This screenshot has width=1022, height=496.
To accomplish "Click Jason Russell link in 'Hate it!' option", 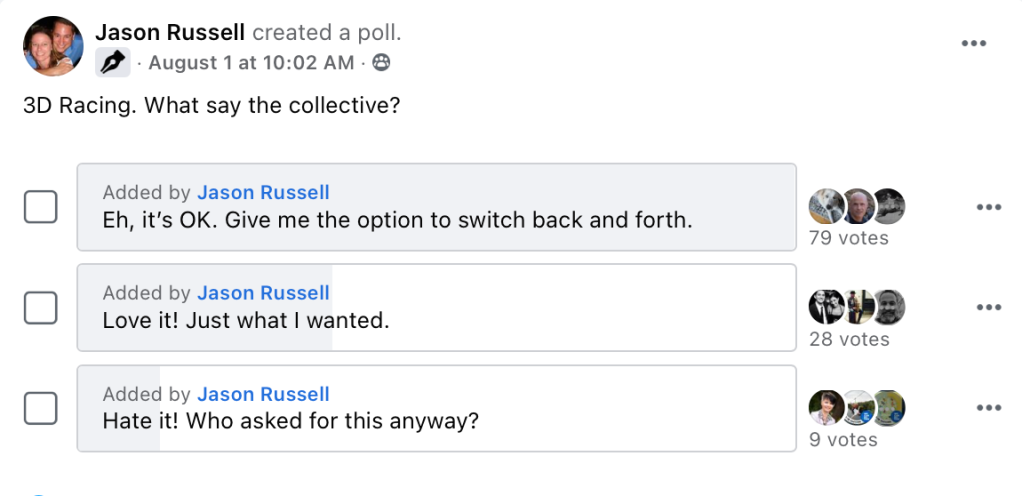I will [x=263, y=394].
